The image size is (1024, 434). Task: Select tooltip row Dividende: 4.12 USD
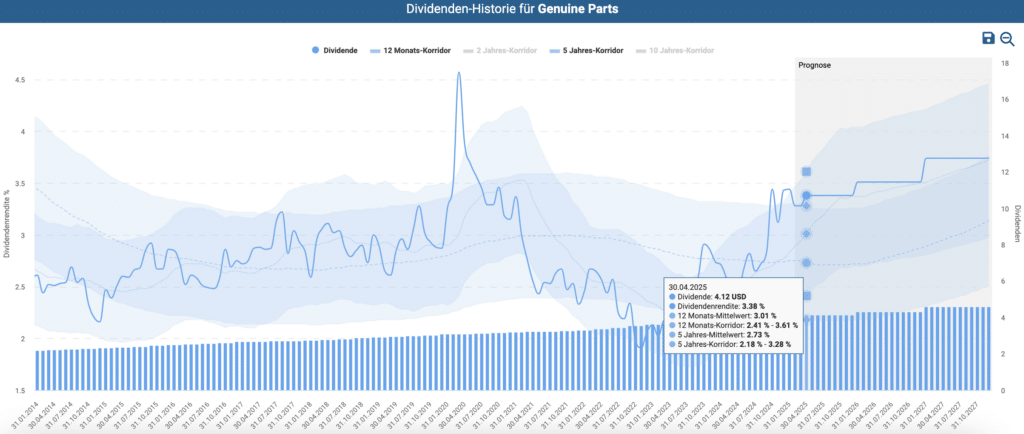click(x=709, y=296)
